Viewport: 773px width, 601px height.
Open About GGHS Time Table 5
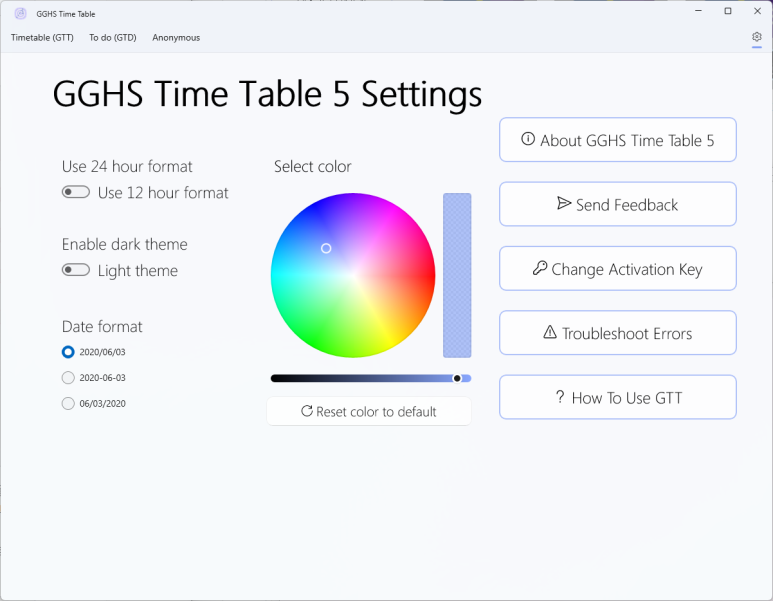pos(618,140)
